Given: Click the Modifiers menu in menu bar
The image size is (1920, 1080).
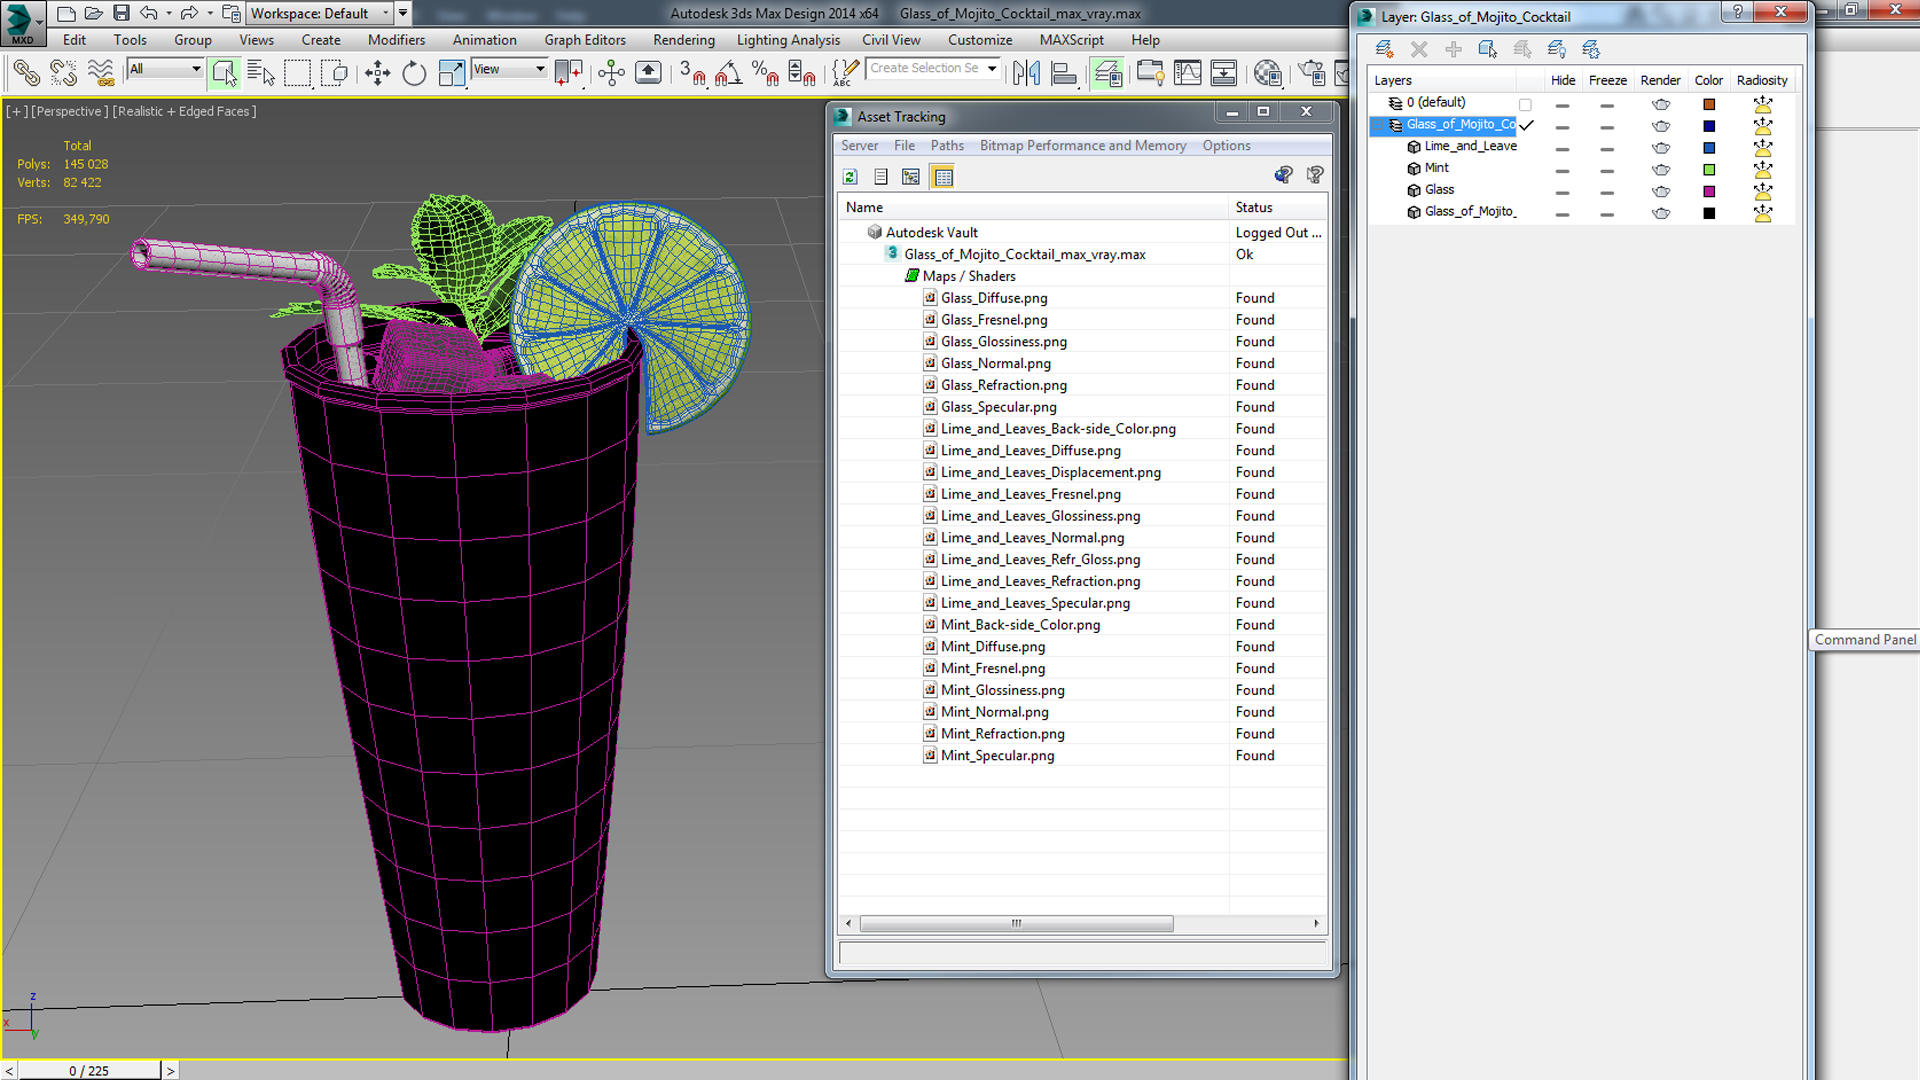Looking at the screenshot, I should (397, 40).
